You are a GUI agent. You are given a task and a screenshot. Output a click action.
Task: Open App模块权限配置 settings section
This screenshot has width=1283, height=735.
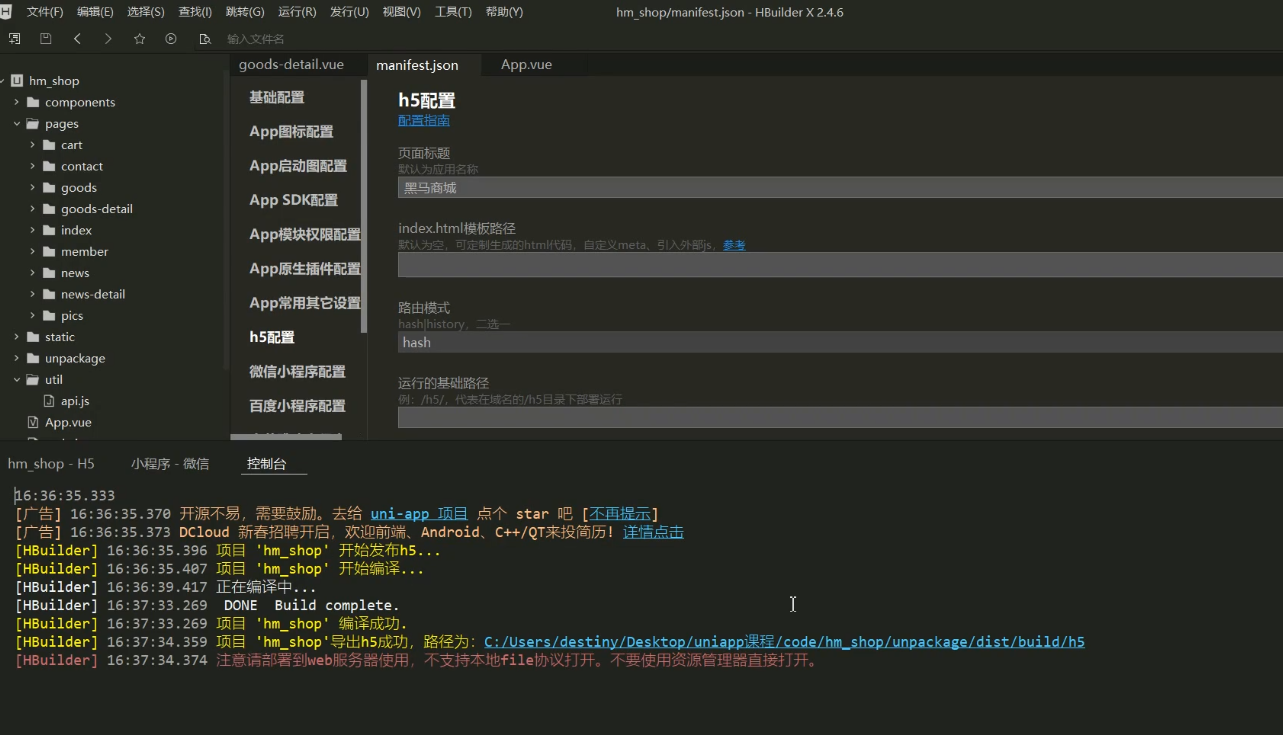(305, 235)
